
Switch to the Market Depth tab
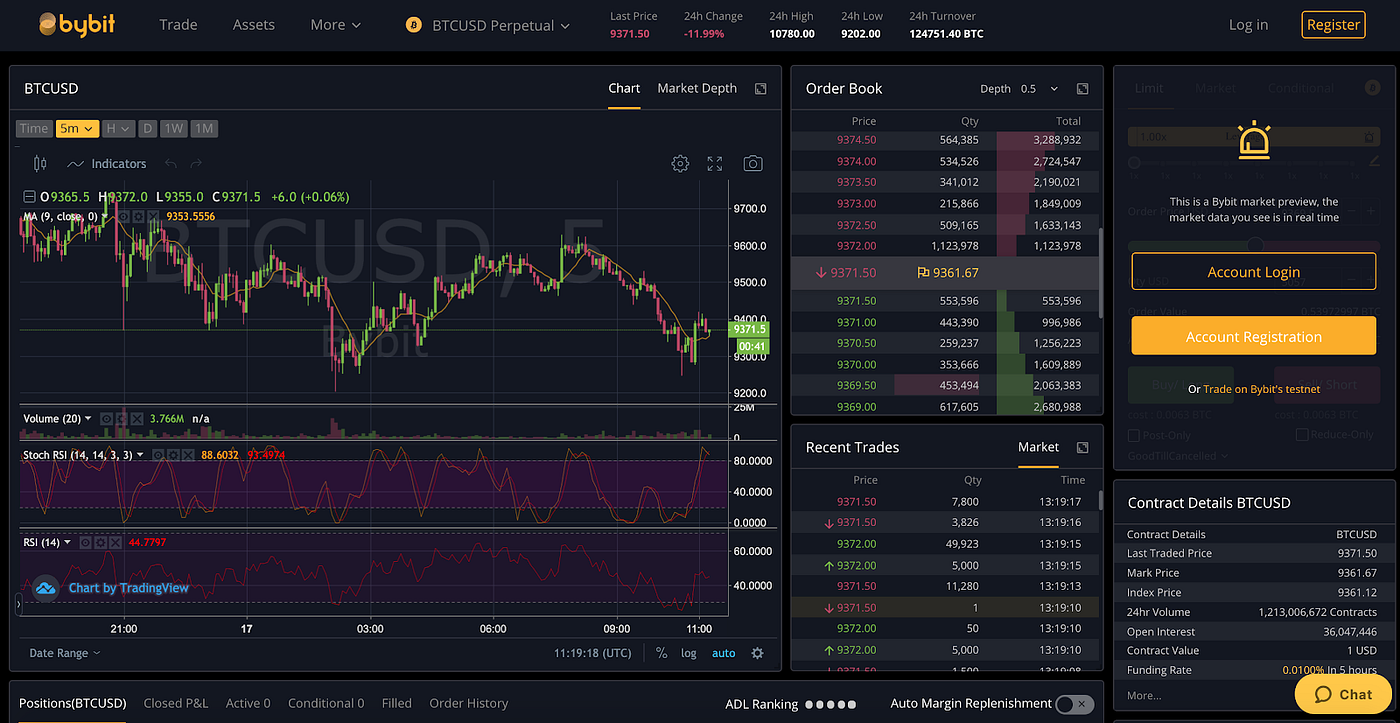[x=697, y=88]
